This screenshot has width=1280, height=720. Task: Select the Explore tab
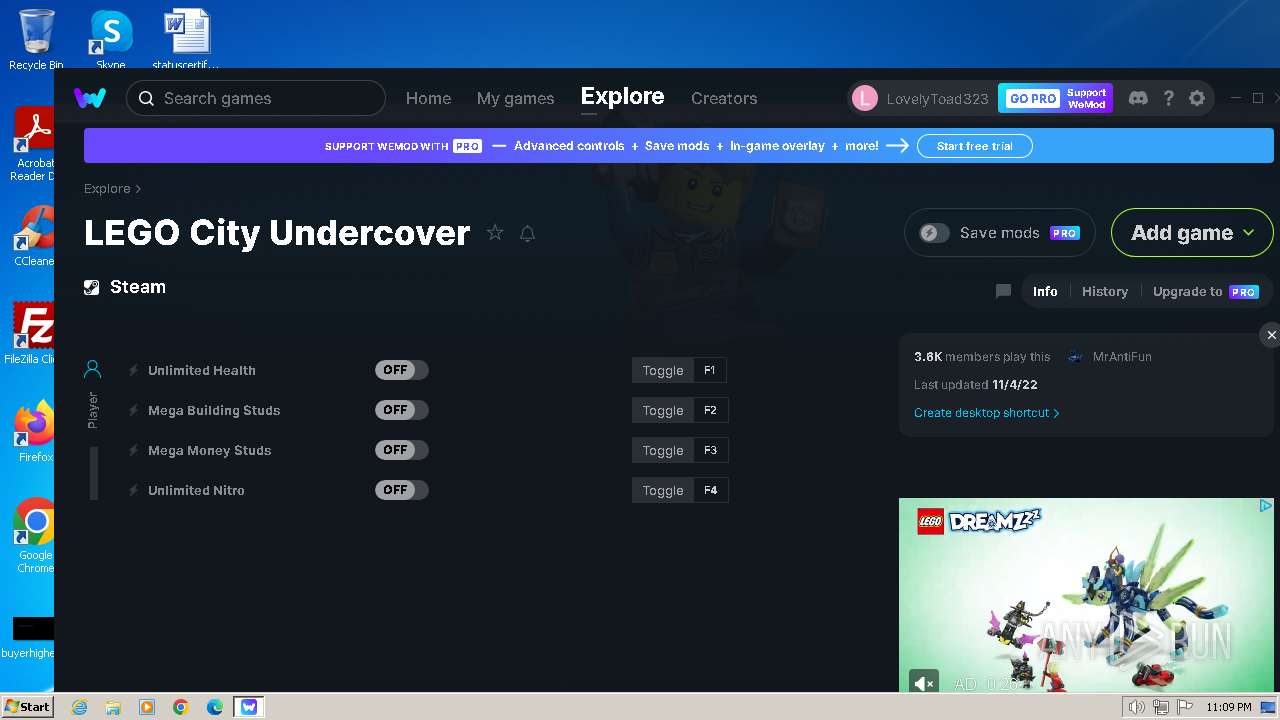[622, 97]
